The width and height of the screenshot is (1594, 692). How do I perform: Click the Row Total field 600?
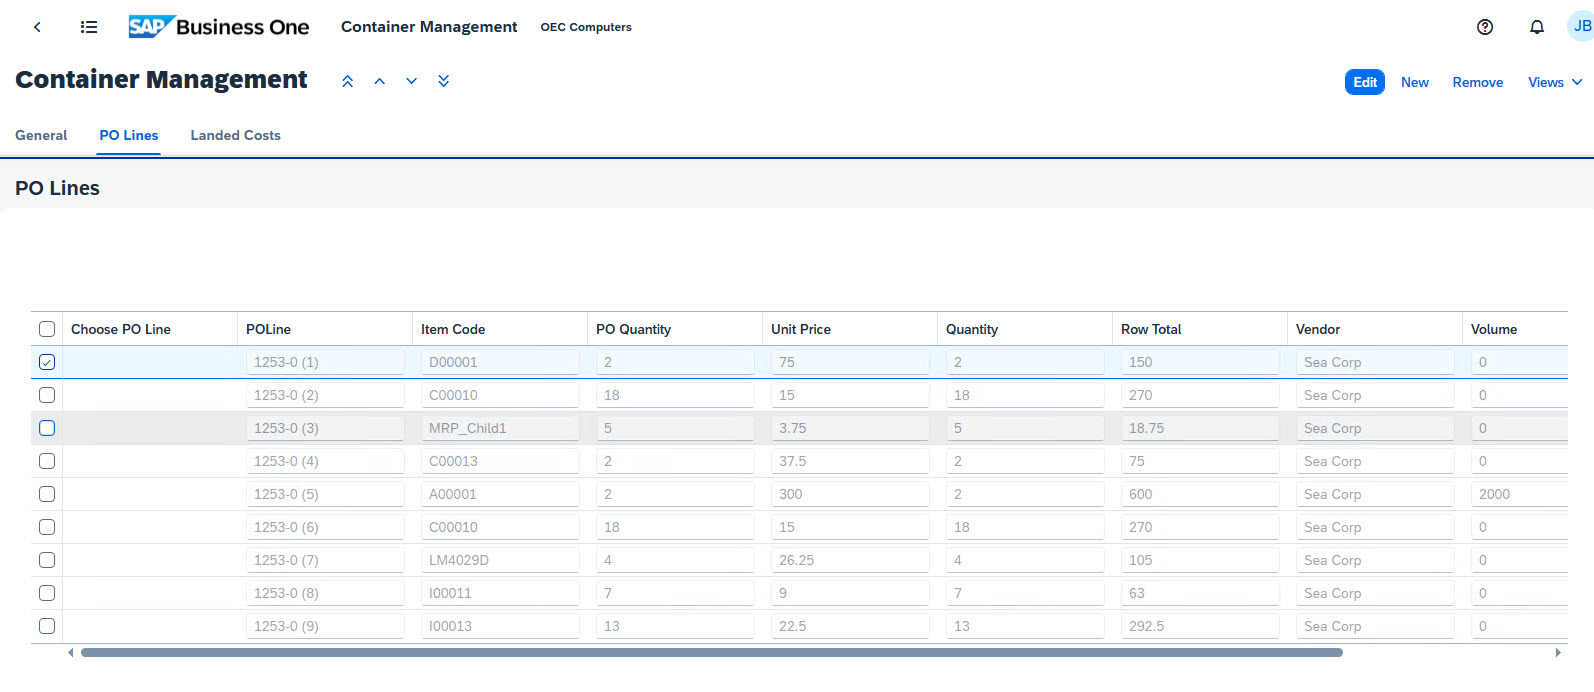1200,494
